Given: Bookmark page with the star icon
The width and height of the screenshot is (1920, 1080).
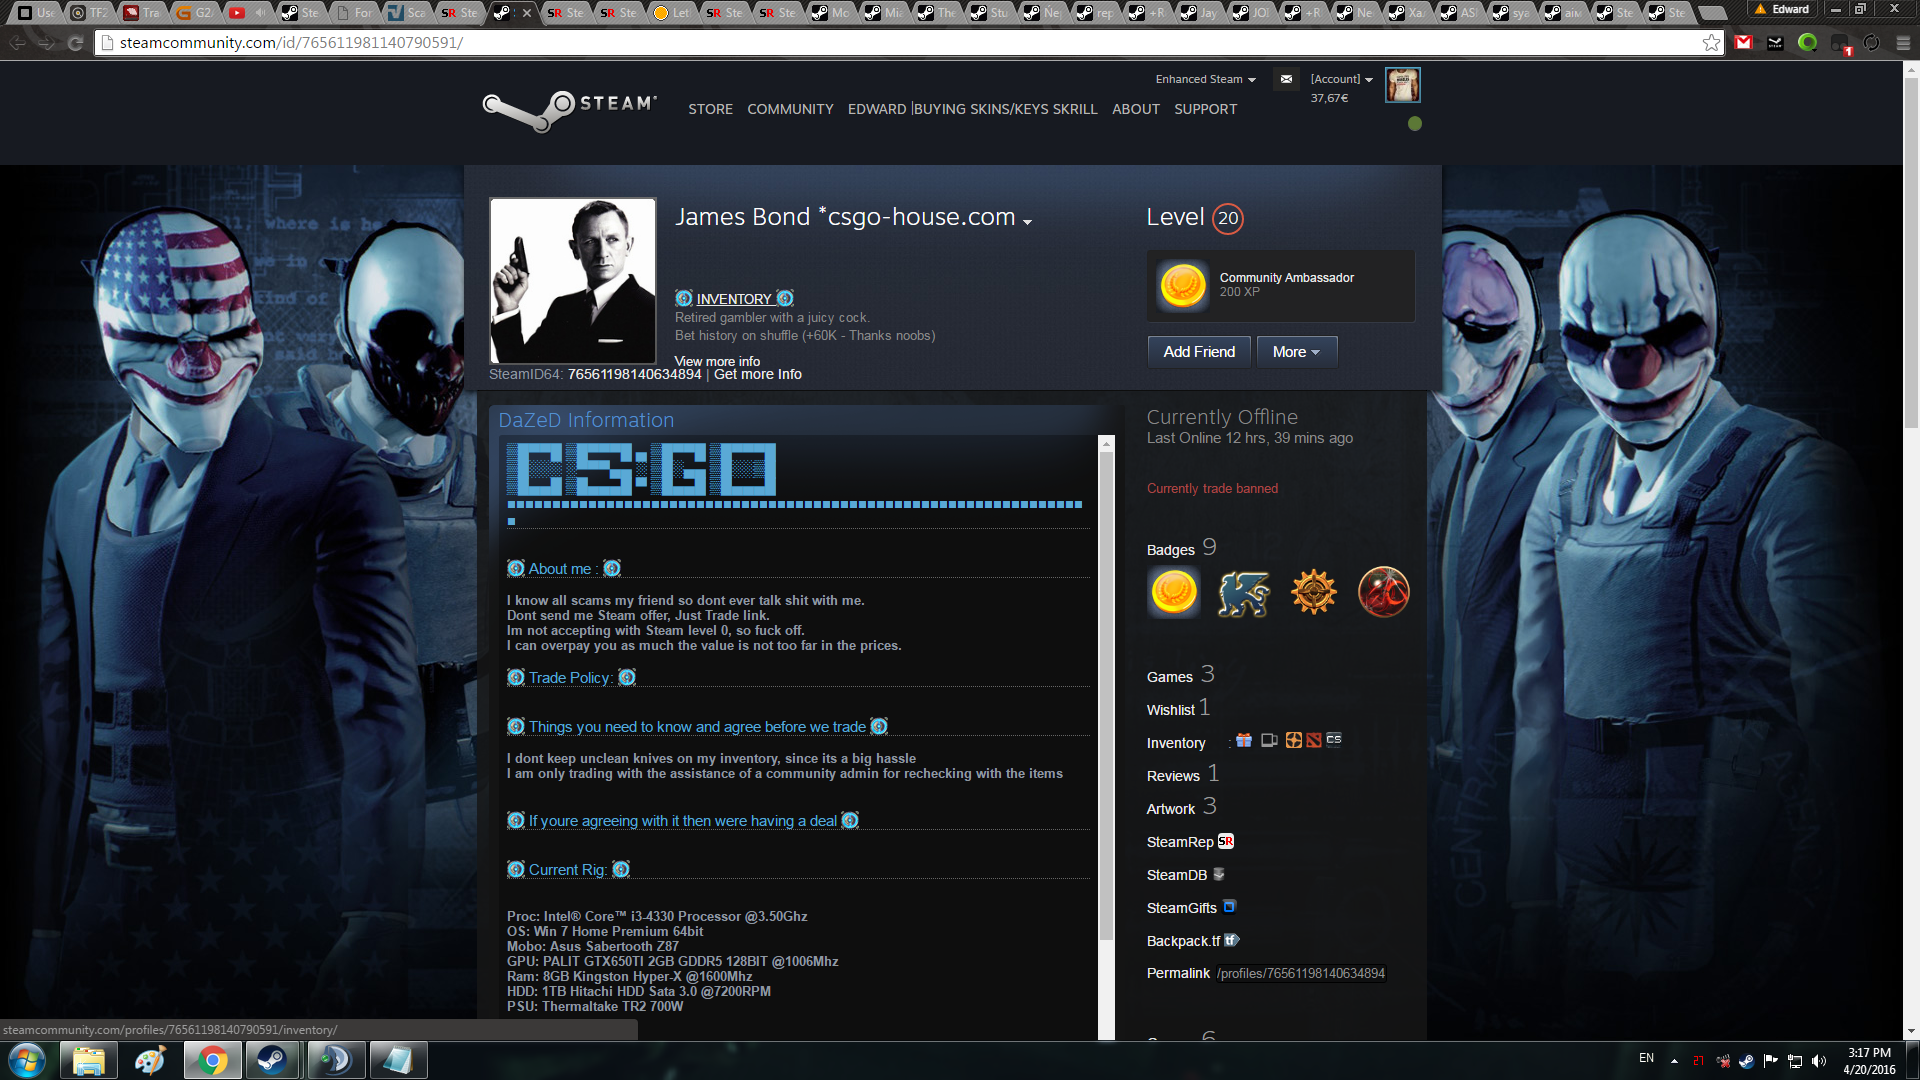Looking at the screenshot, I should pos(1711,42).
